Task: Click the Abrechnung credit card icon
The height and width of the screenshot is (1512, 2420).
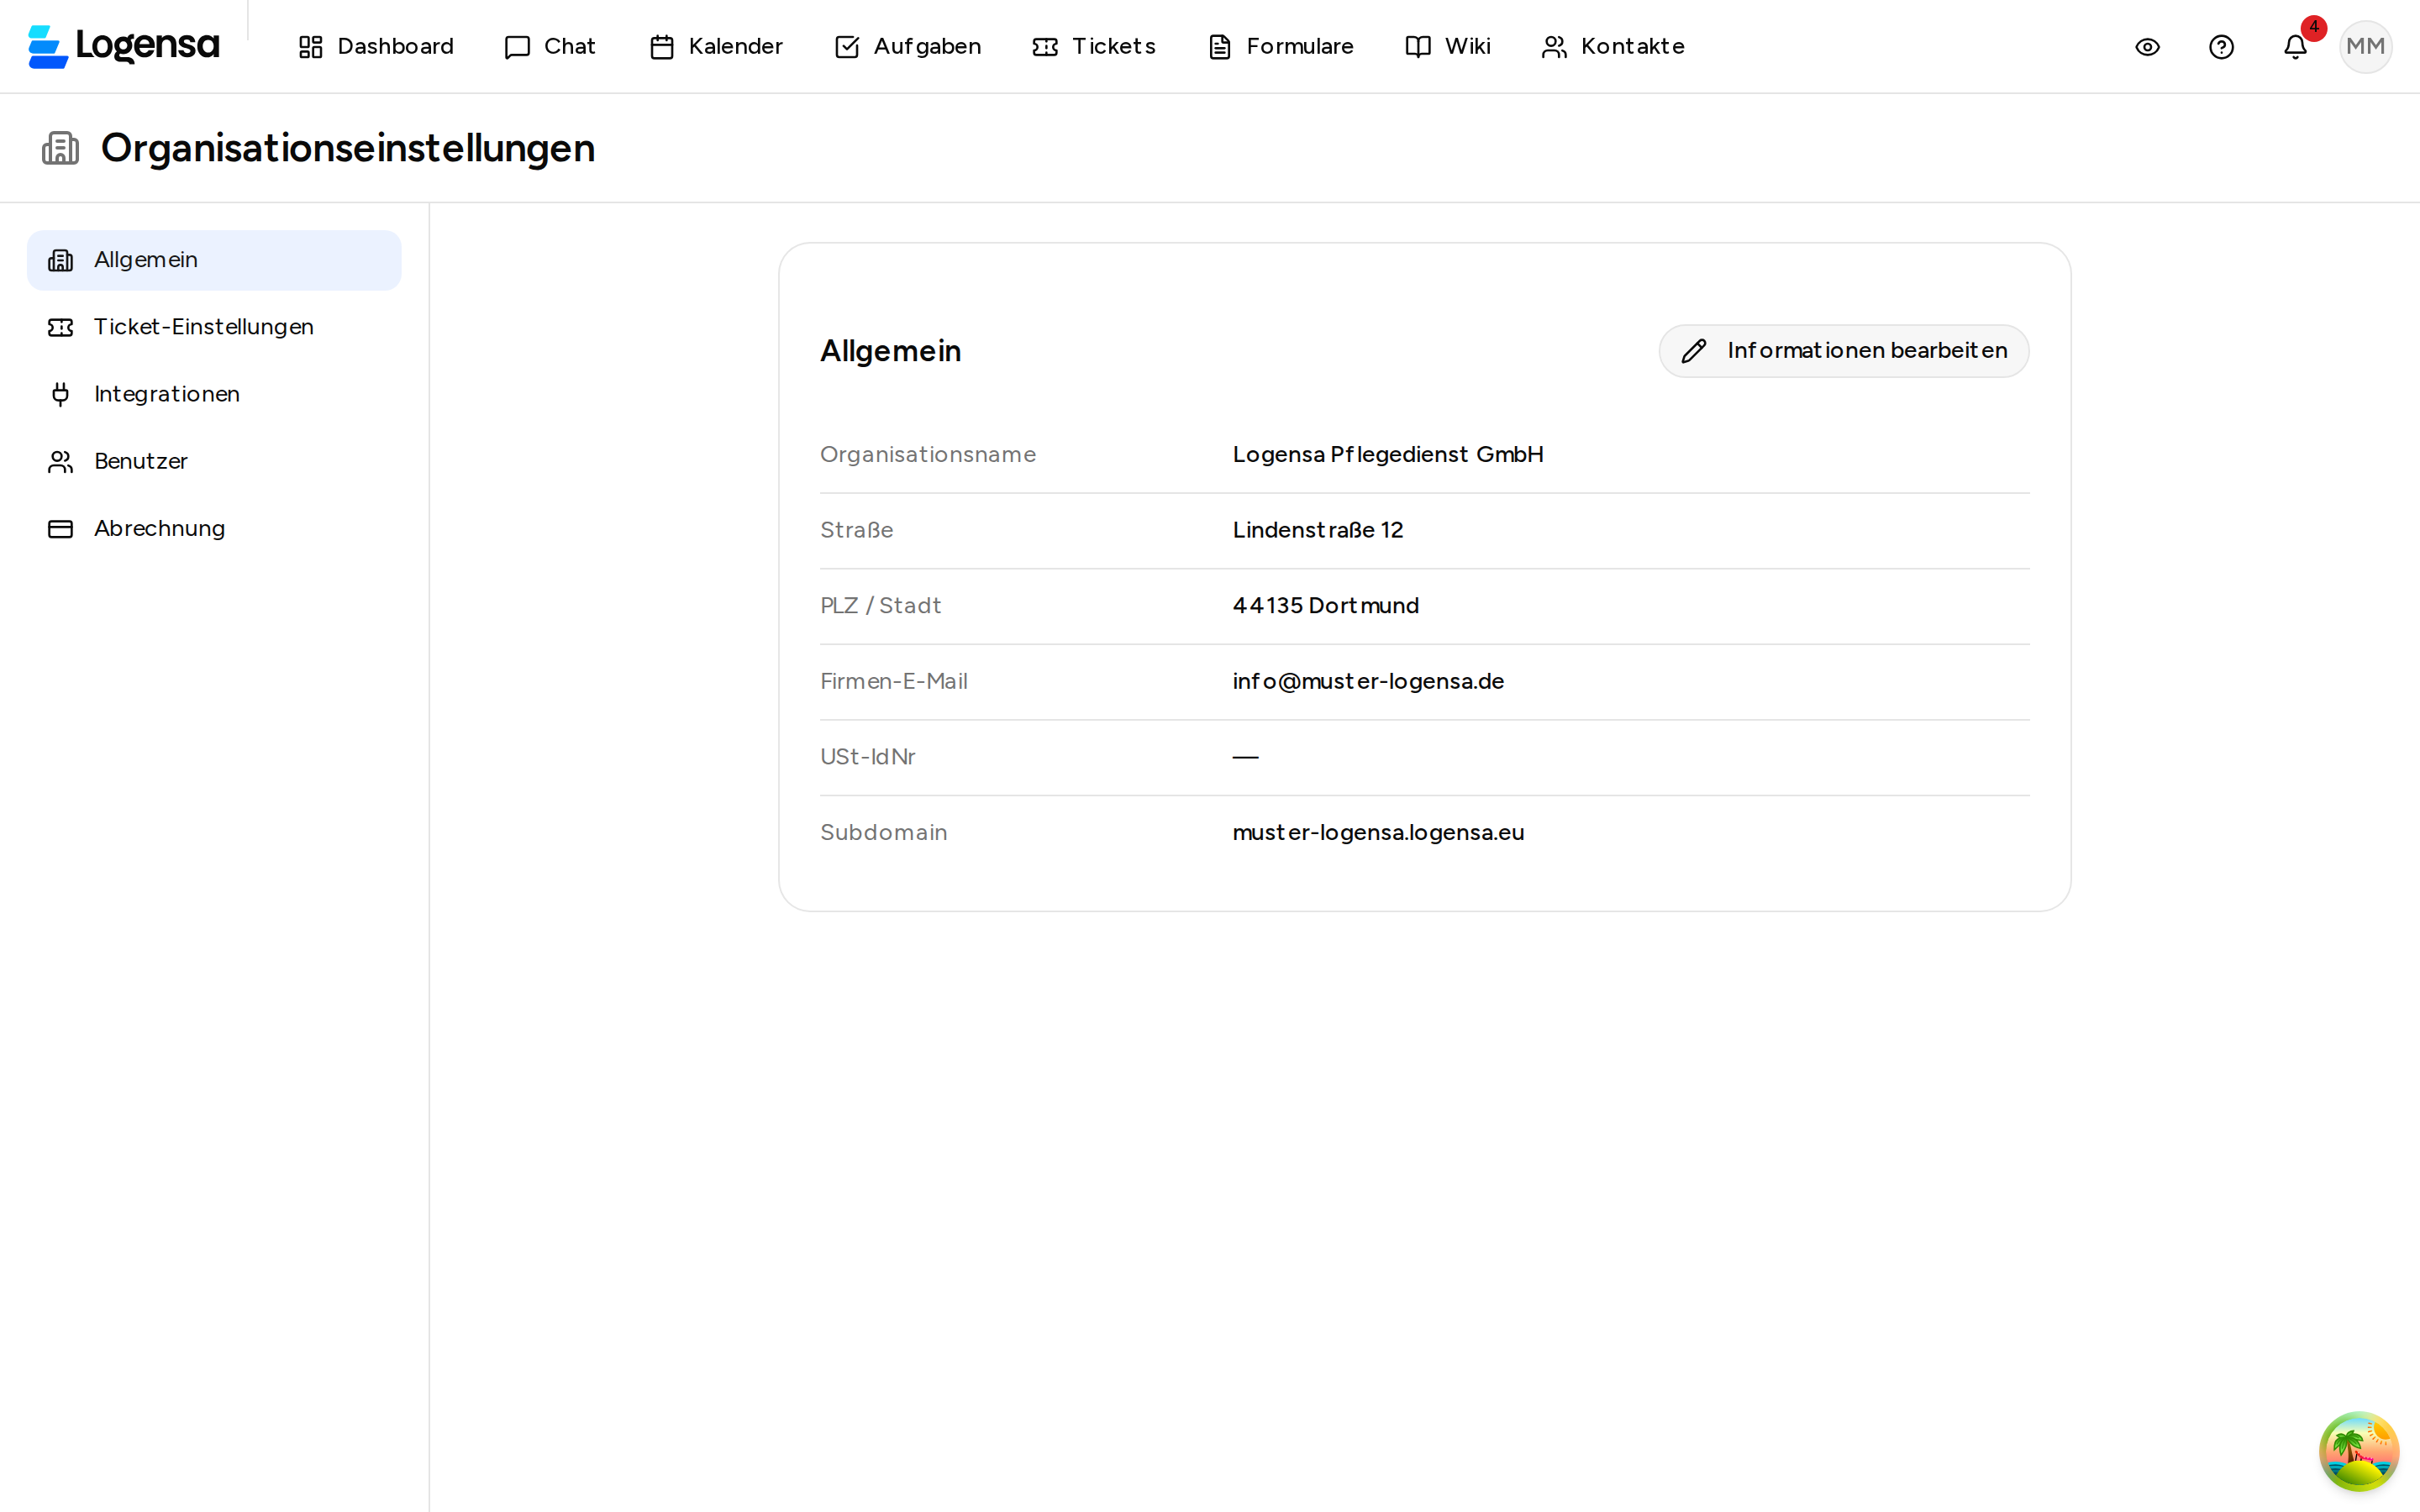Action: pyautogui.click(x=60, y=528)
